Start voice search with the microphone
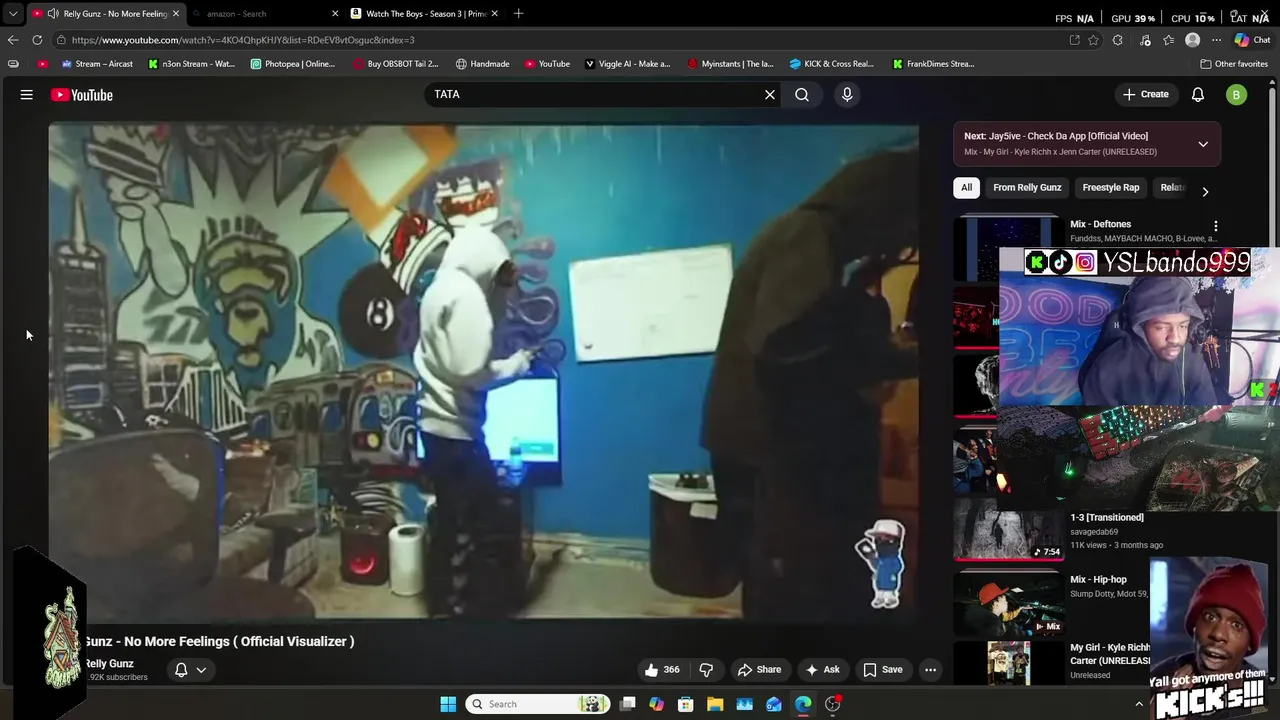Screen dimensions: 1280x720 847,95
